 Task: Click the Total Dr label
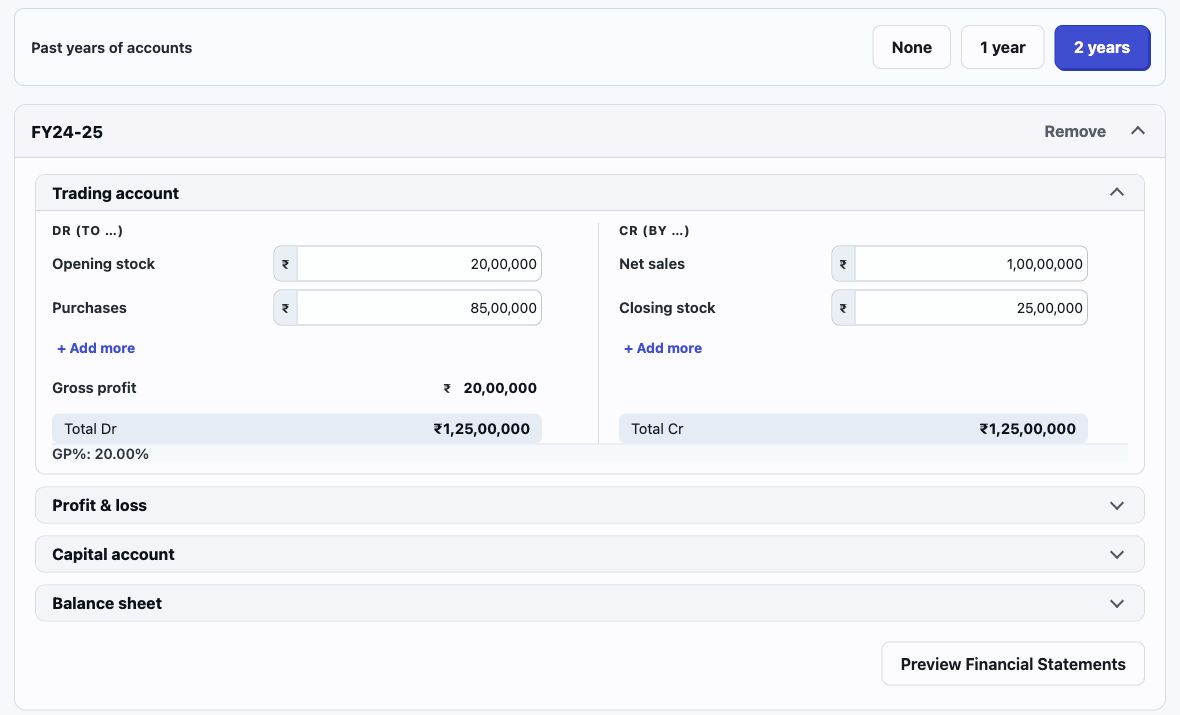90,429
